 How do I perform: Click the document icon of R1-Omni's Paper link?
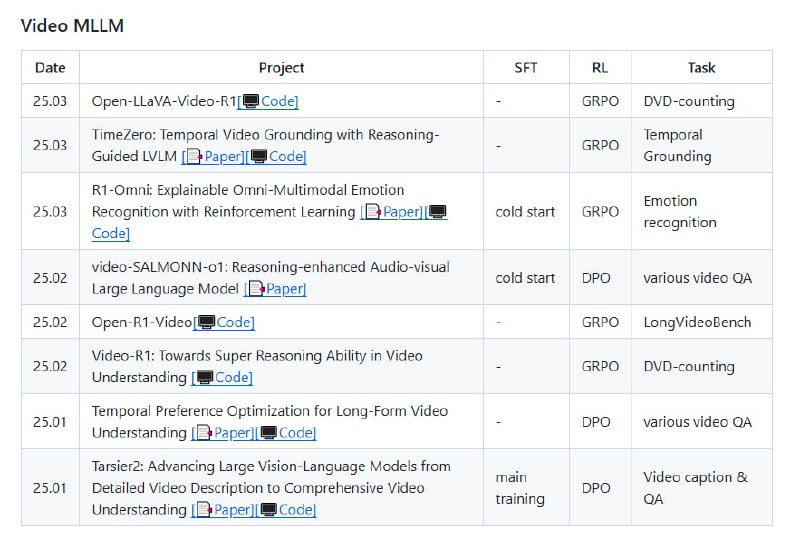pyautogui.click(x=373, y=212)
